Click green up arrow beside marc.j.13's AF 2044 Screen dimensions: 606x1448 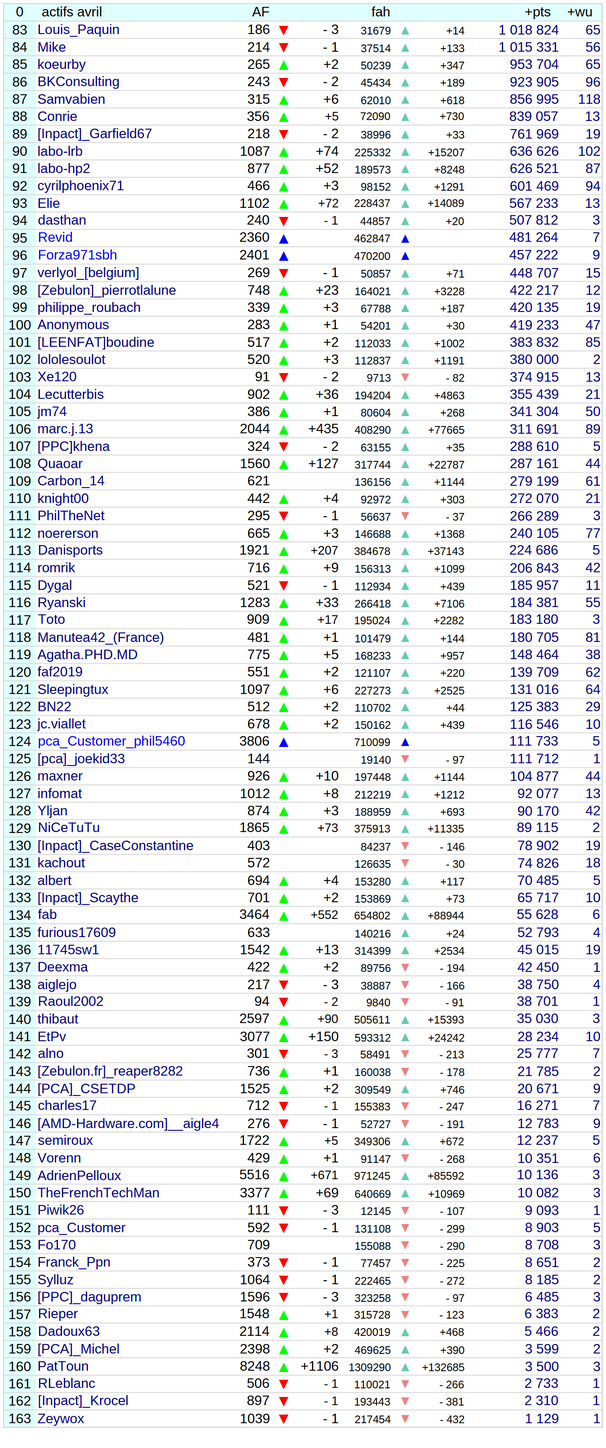point(284,429)
